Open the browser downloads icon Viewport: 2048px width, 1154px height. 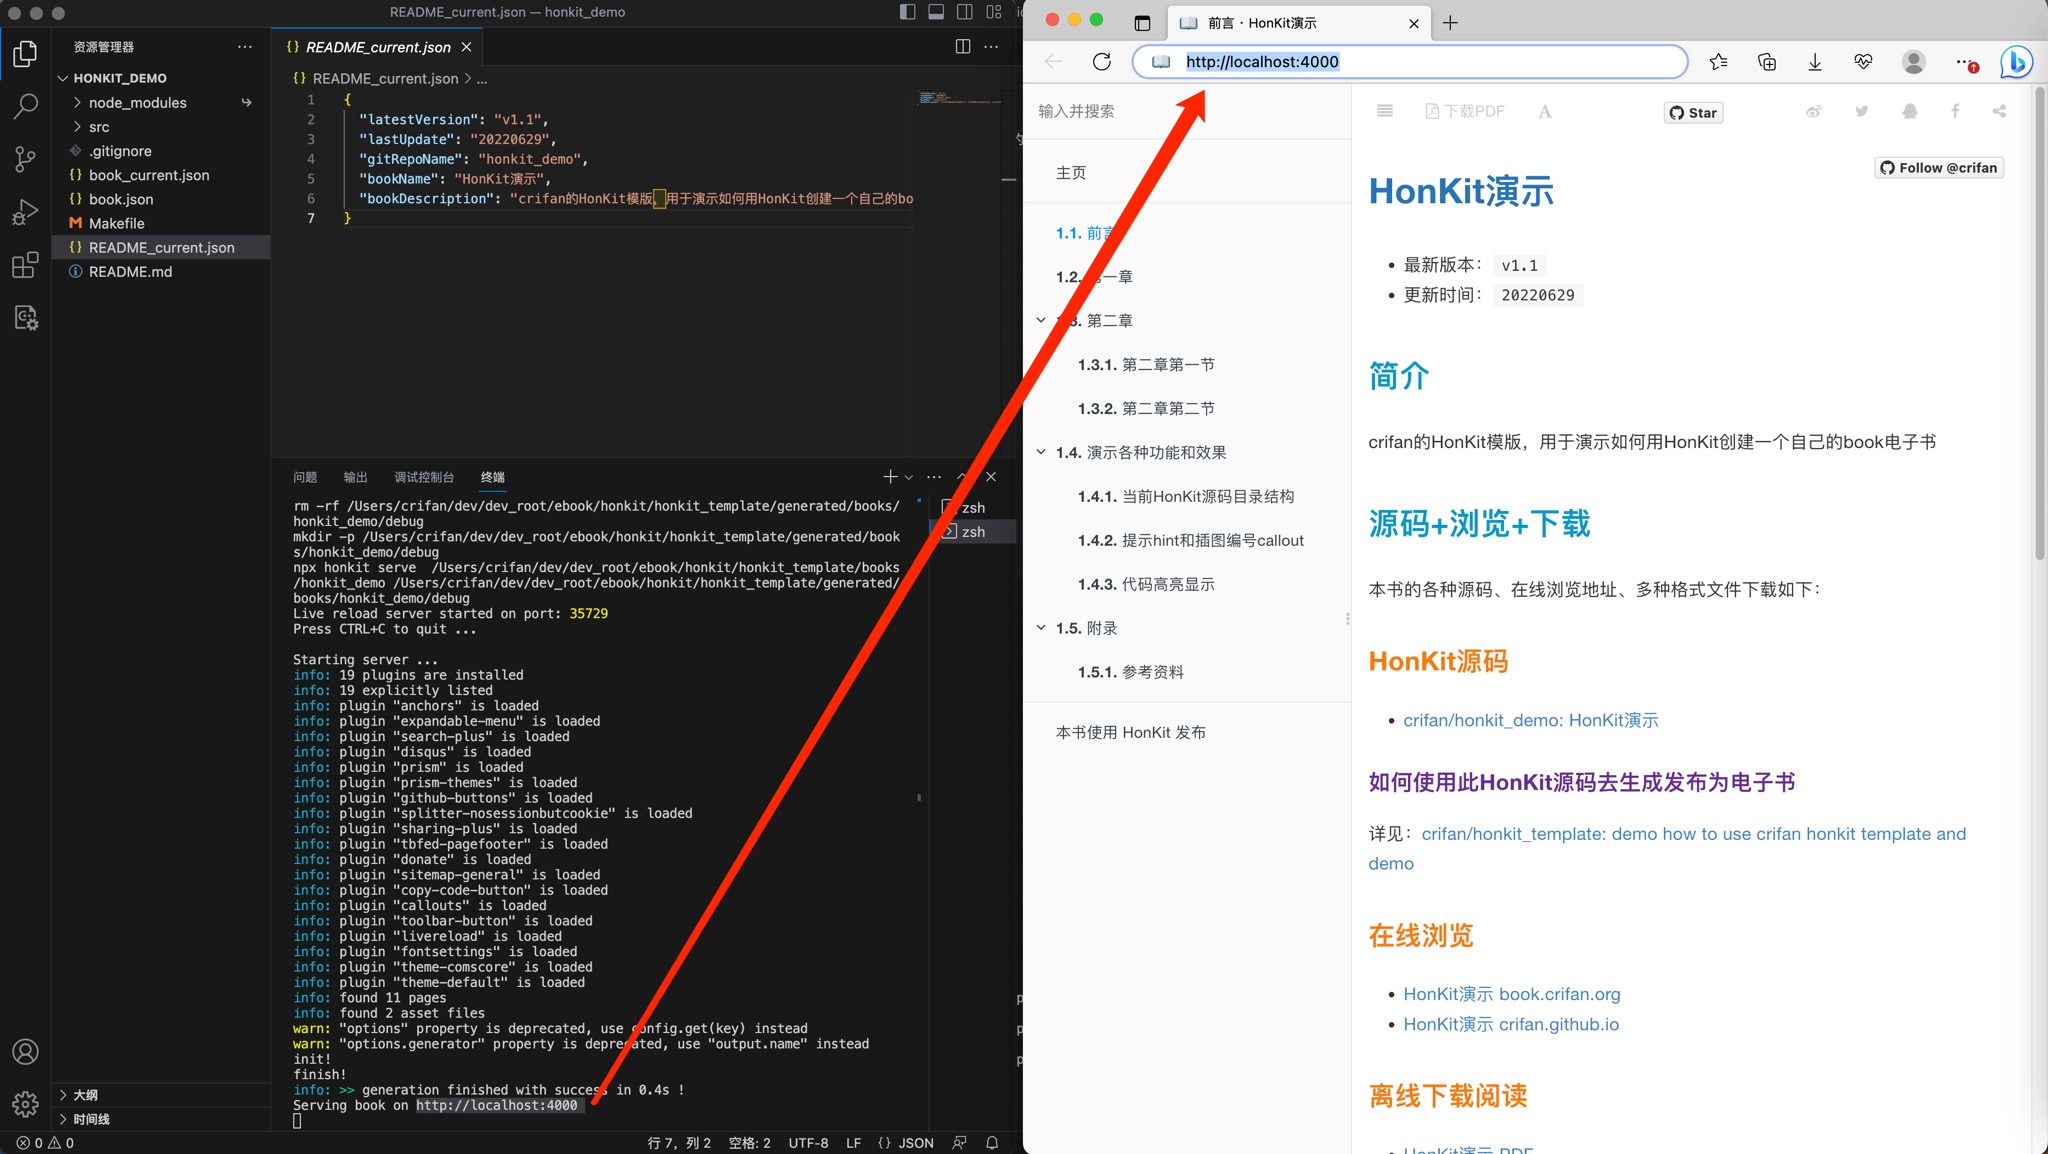1815,62
